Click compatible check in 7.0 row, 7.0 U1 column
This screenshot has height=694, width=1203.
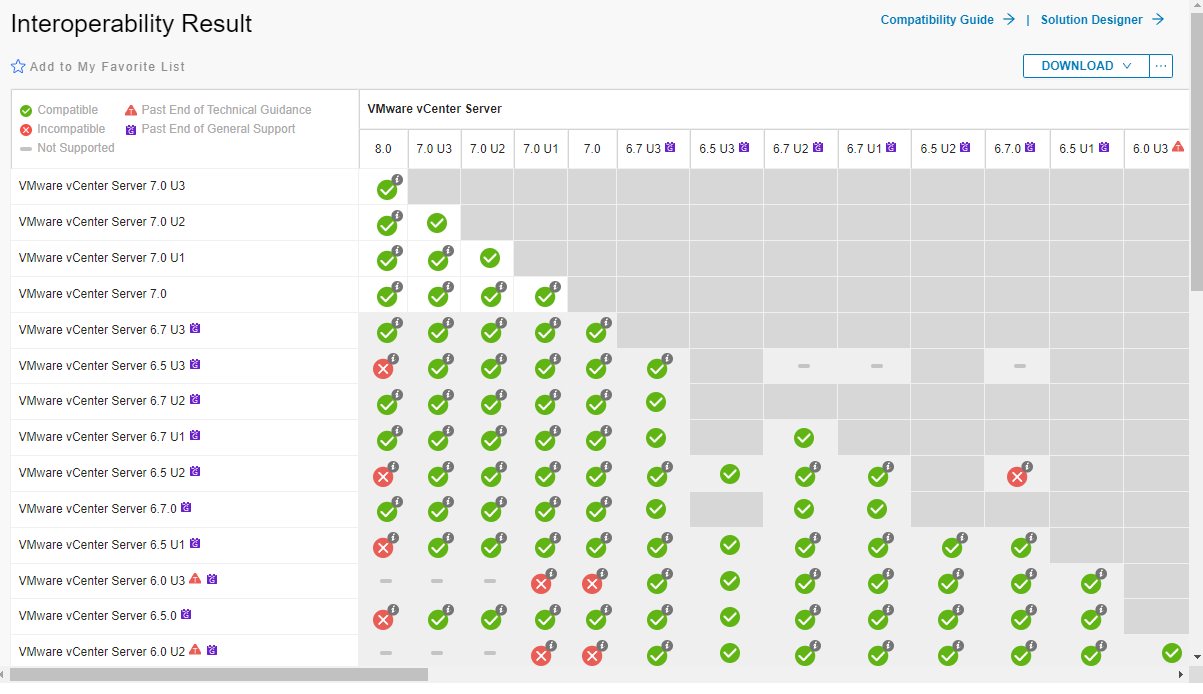pyautogui.click(x=544, y=297)
